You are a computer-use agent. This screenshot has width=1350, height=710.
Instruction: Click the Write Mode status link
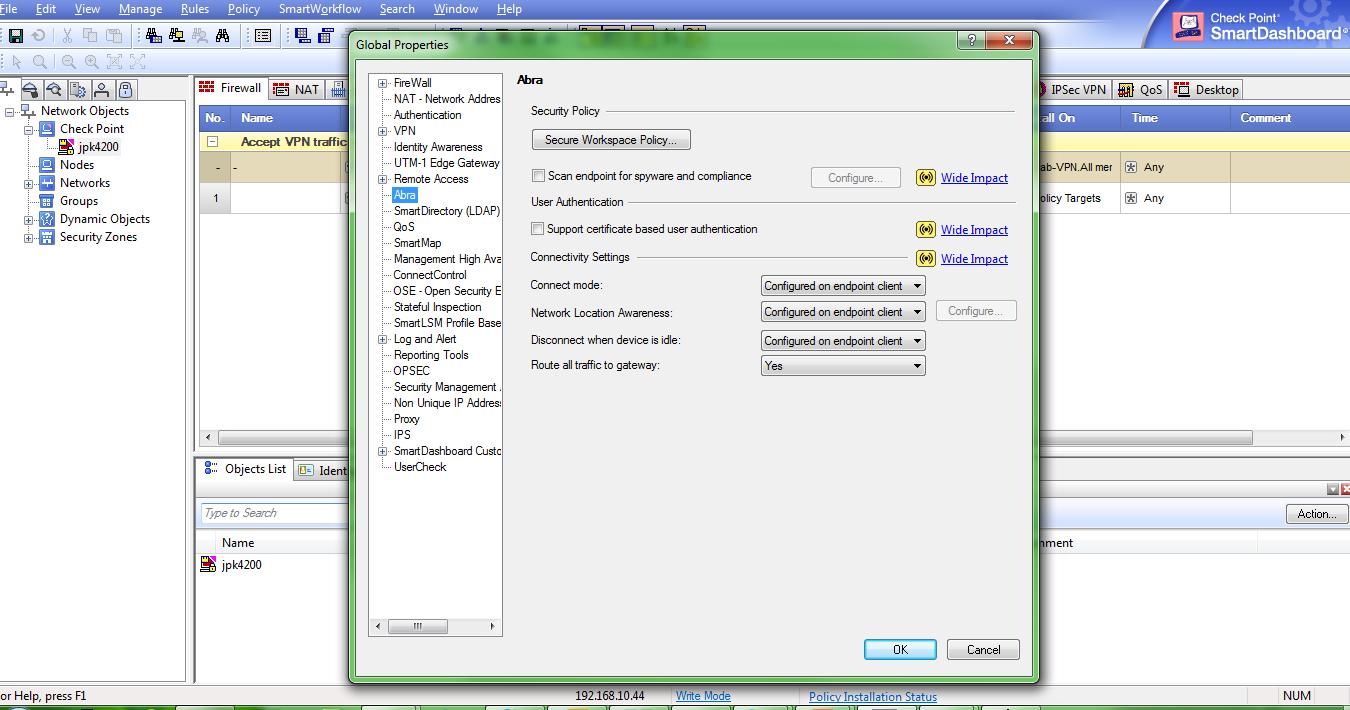(703, 696)
